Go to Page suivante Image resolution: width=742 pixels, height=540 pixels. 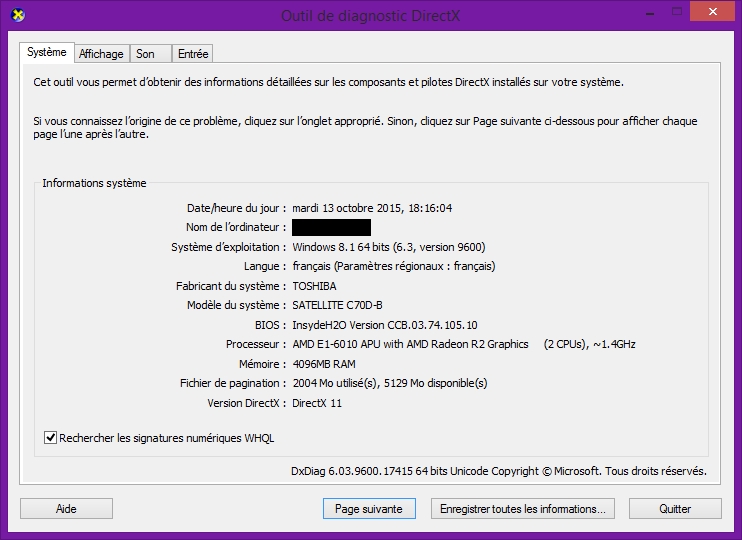click(x=369, y=509)
